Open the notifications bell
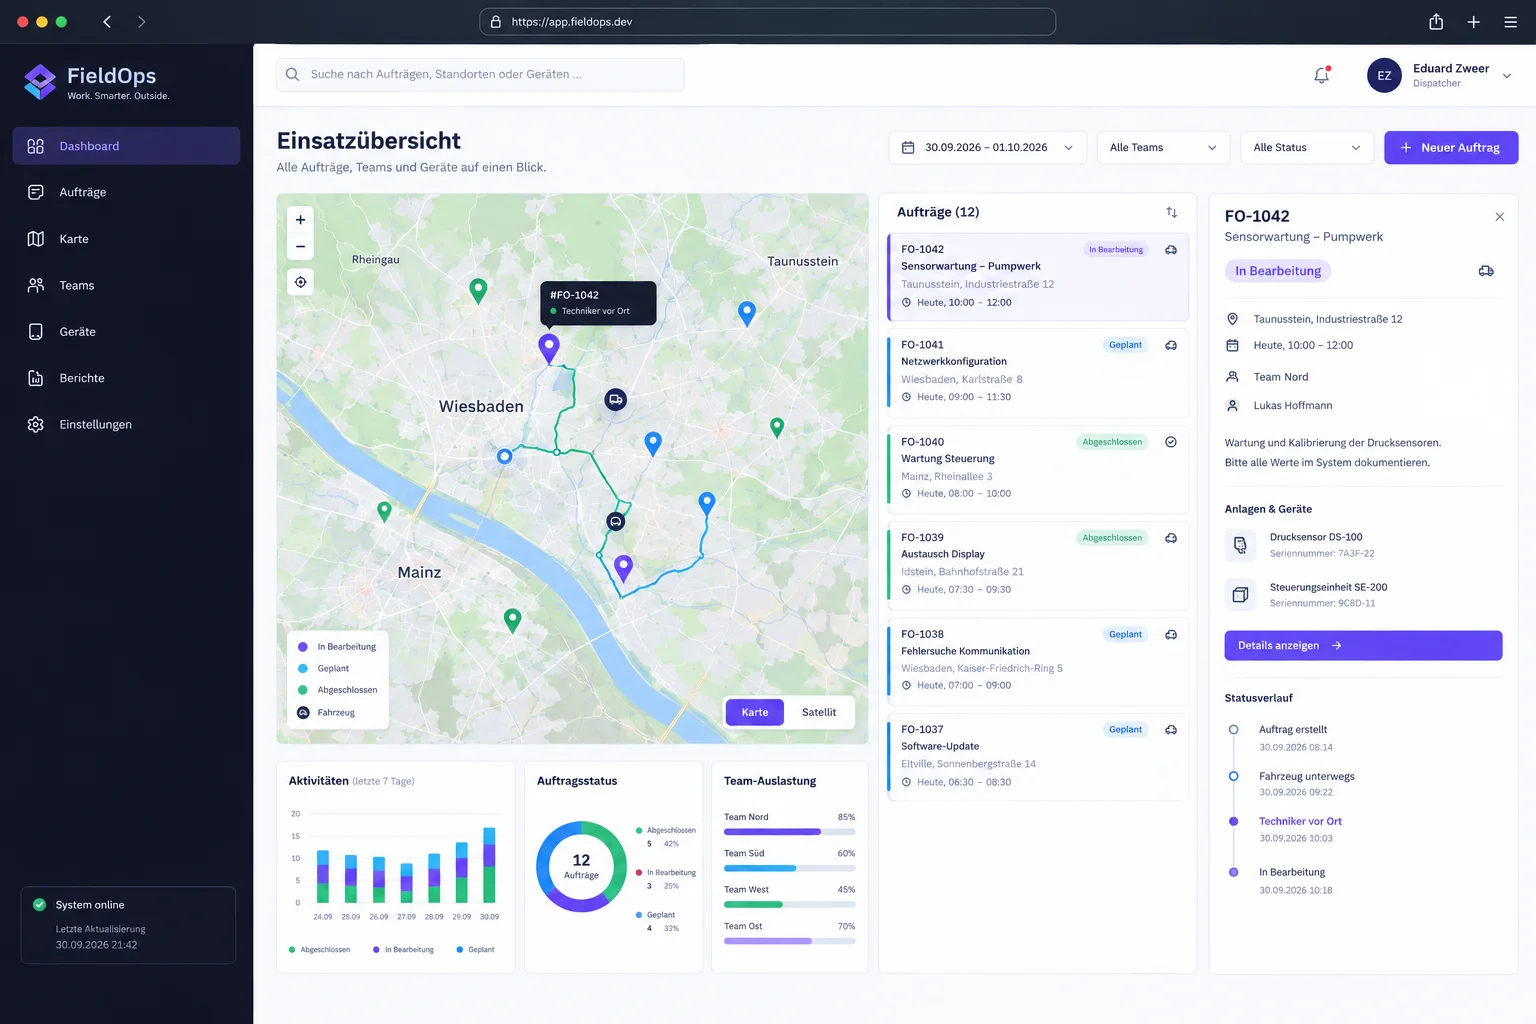The height and width of the screenshot is (1024, 1536). coord(1321,75)
